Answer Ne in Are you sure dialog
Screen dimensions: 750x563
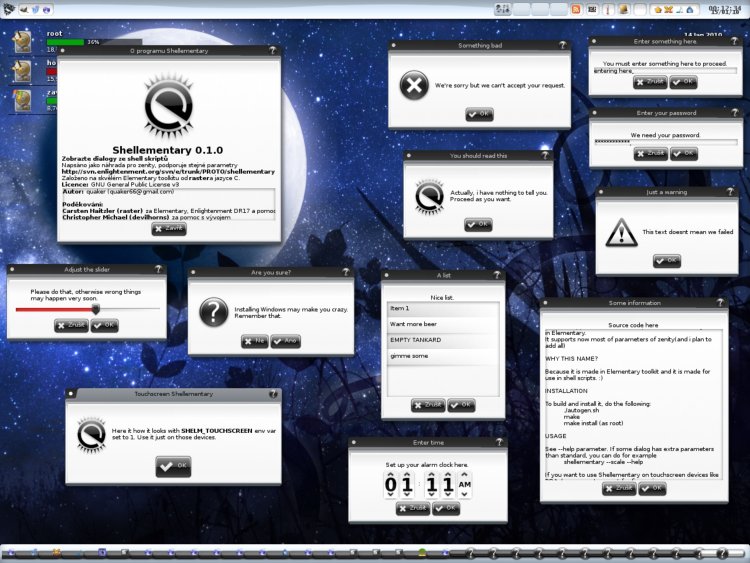coord(254,341)
